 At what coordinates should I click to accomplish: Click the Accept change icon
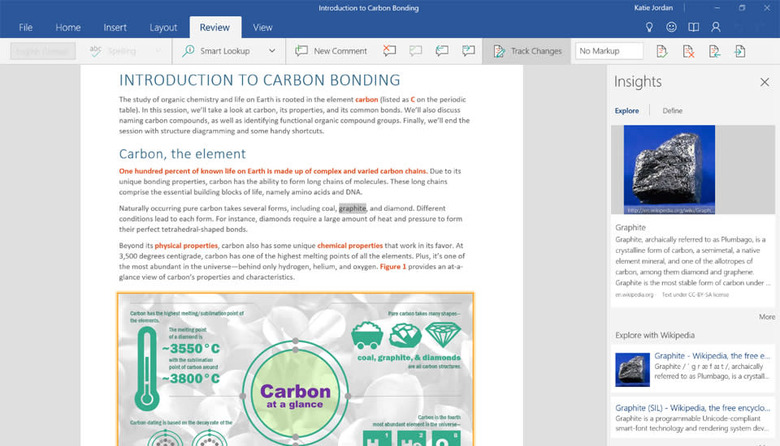(662, 51)
